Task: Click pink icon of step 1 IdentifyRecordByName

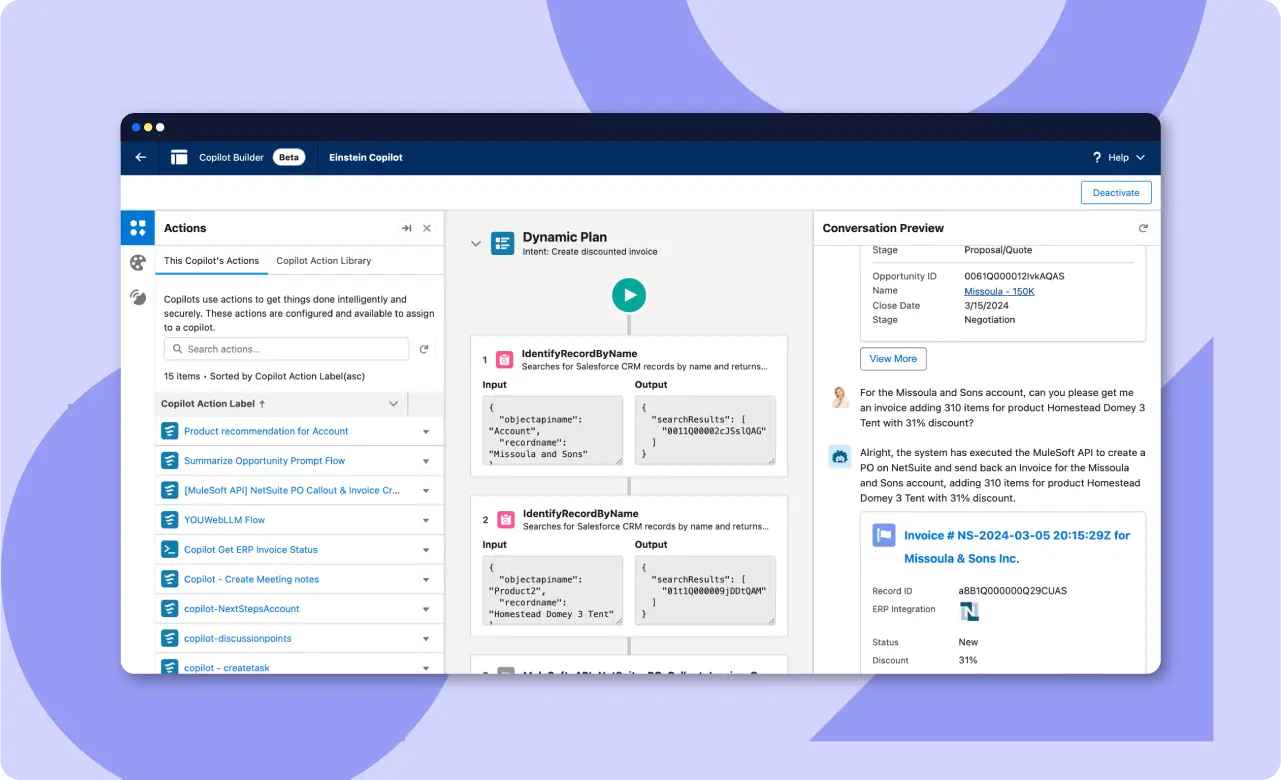Action: pos(505,360)
